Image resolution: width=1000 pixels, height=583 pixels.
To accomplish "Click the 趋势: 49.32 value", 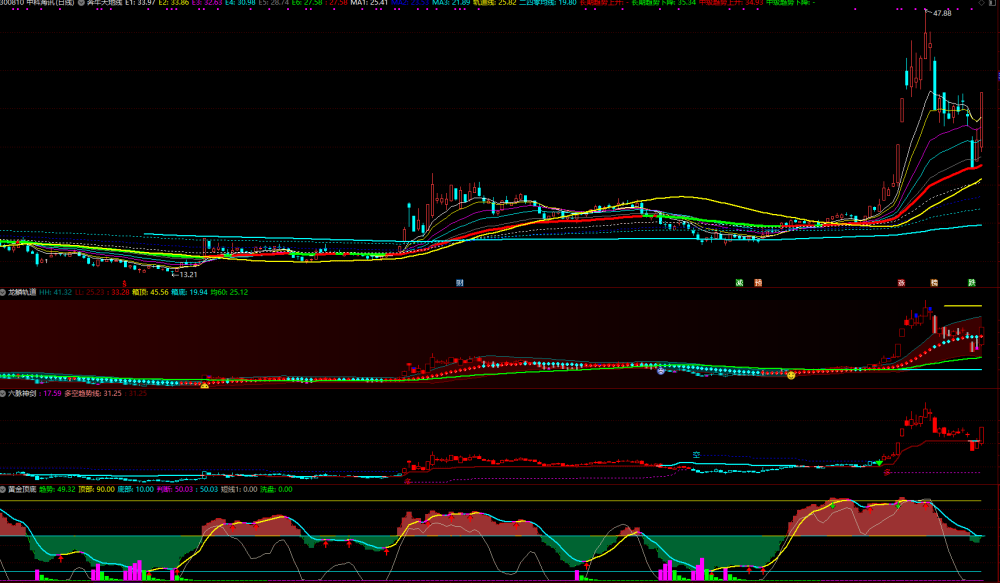I will 57,489.
